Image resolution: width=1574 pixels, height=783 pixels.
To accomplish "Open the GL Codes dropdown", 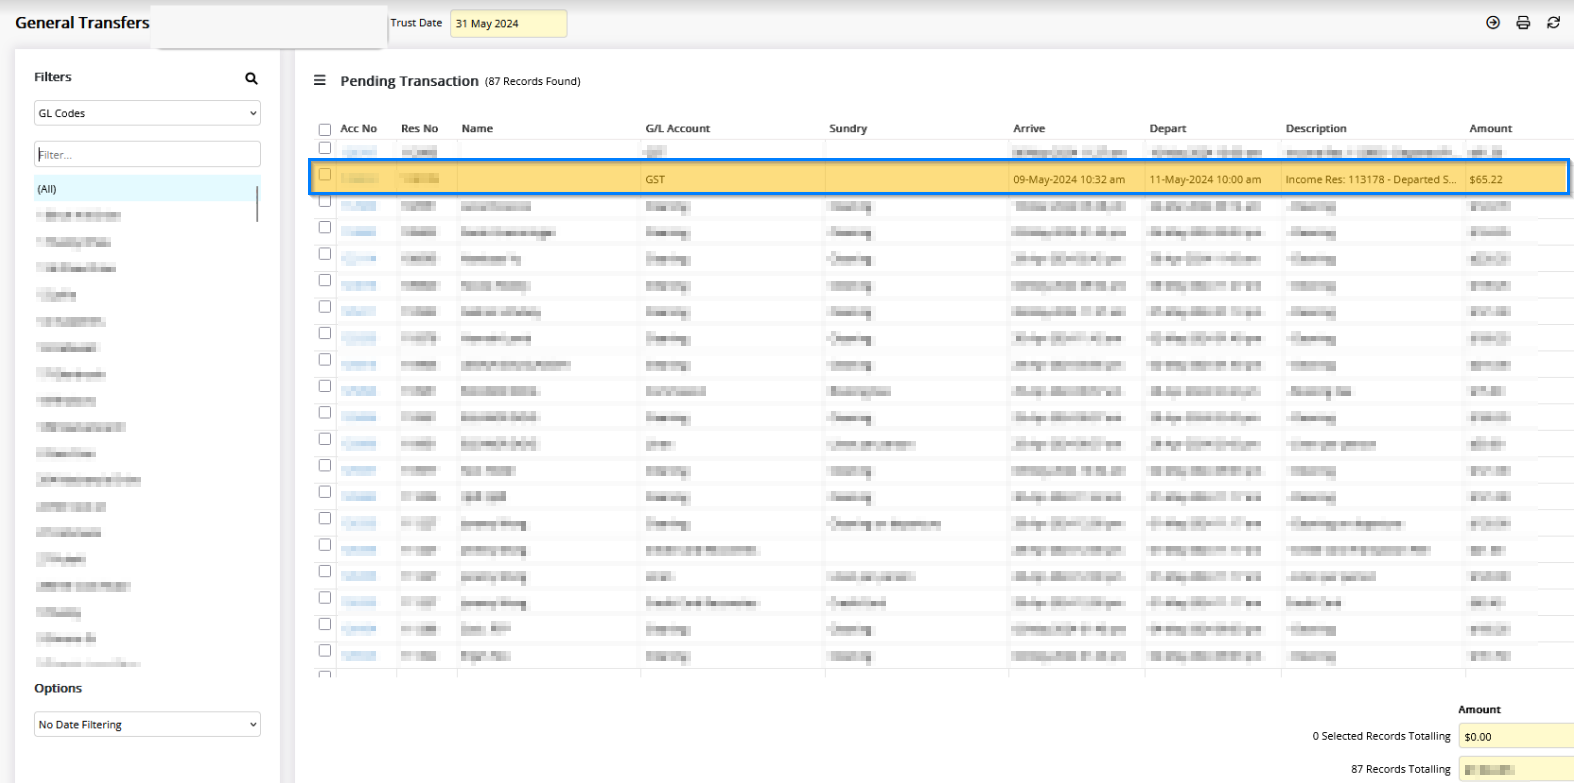I will pos(147,113).
